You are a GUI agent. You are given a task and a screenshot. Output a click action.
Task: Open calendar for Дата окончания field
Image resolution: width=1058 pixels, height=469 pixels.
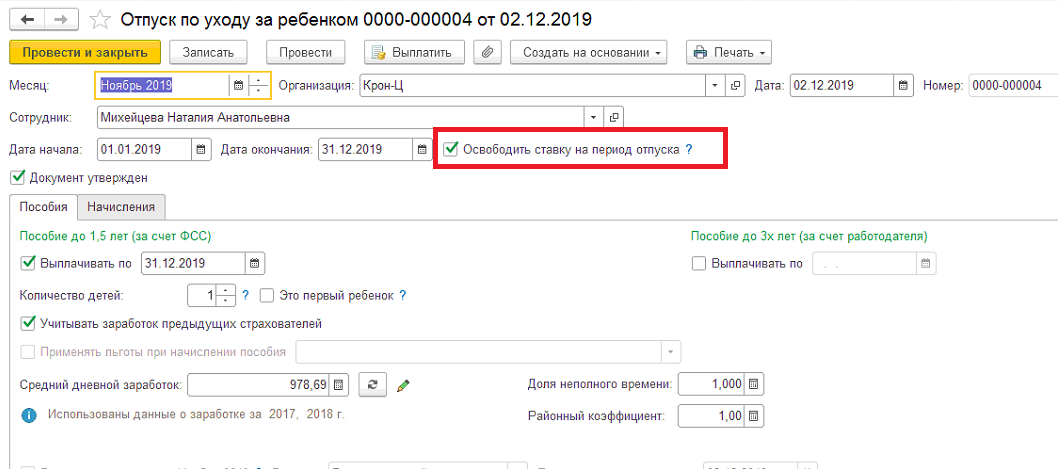click(422, 150)
